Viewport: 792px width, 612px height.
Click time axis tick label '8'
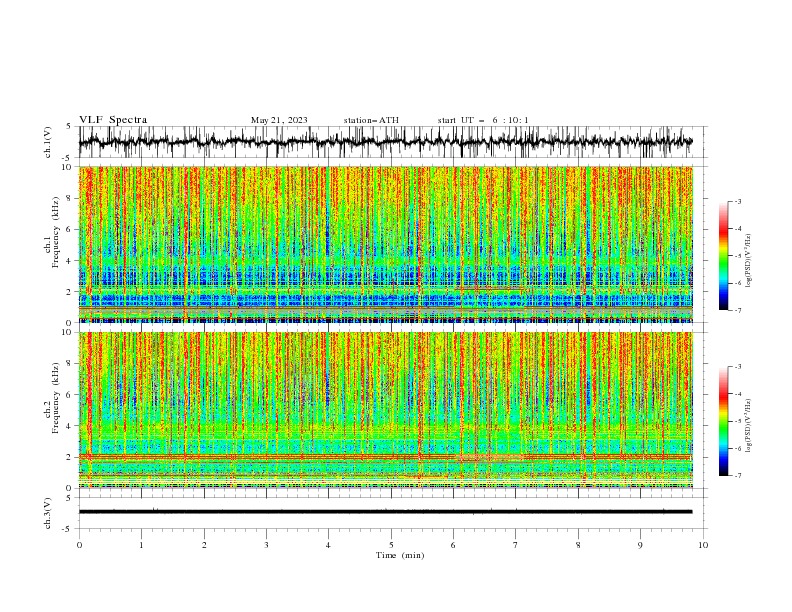578,545
